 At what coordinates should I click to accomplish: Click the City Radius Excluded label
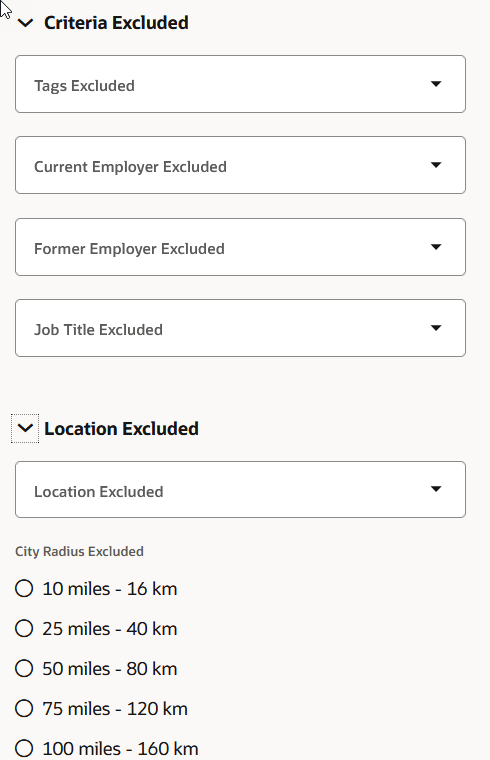coord(79,552)
